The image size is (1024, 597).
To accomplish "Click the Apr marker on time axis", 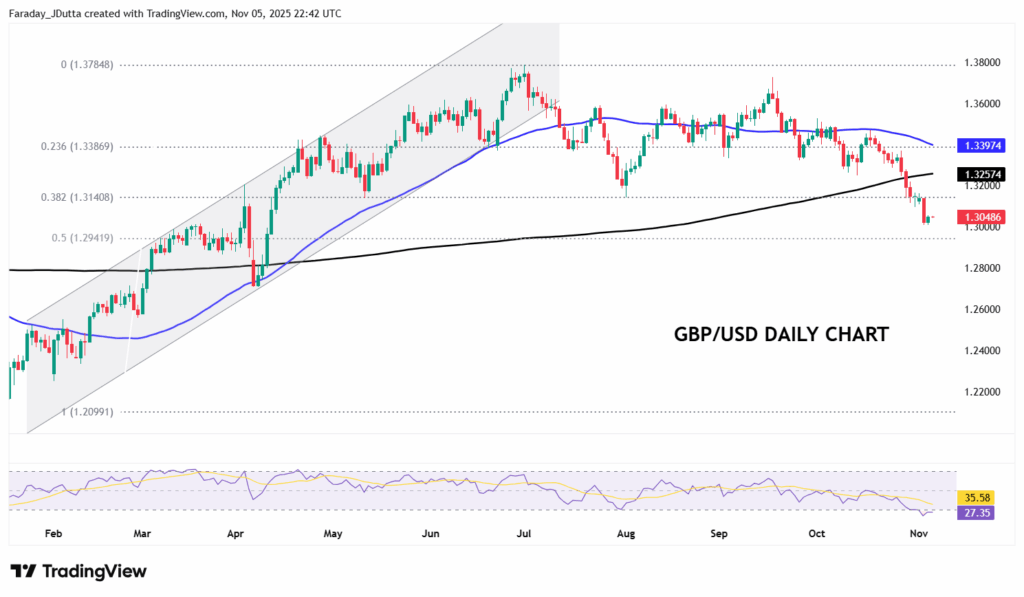I will pyautogui.click(x=236, y=534).
